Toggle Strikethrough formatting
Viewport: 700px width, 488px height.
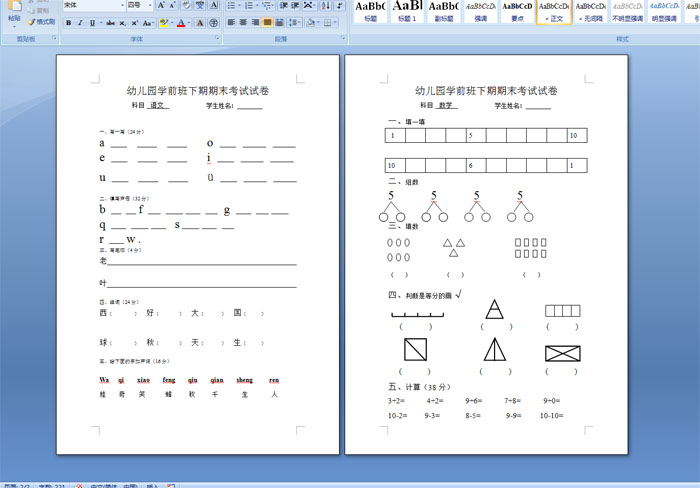click(110, 23)
